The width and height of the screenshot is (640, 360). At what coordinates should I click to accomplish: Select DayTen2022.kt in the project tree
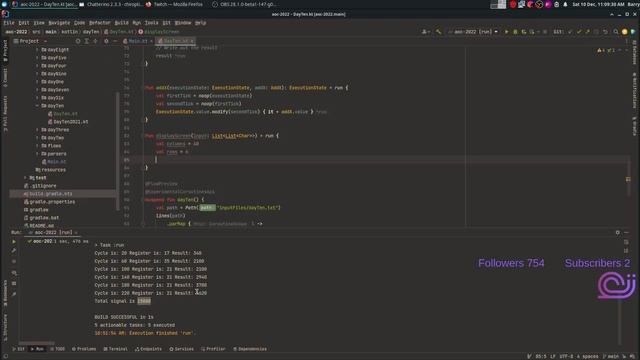[x=68, y=122]
